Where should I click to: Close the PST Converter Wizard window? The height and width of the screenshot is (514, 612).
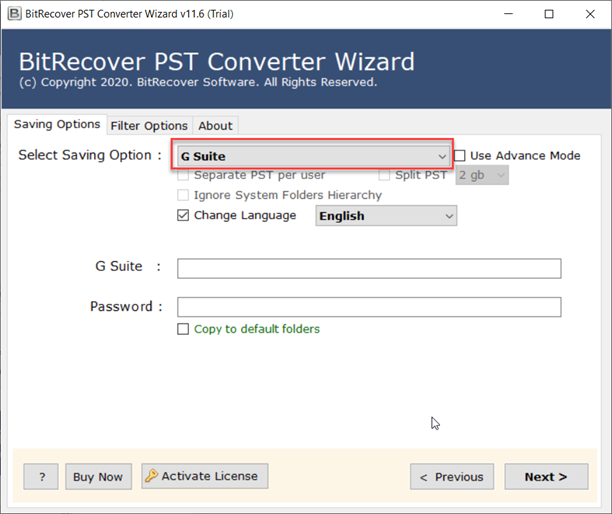coord(590,14)
